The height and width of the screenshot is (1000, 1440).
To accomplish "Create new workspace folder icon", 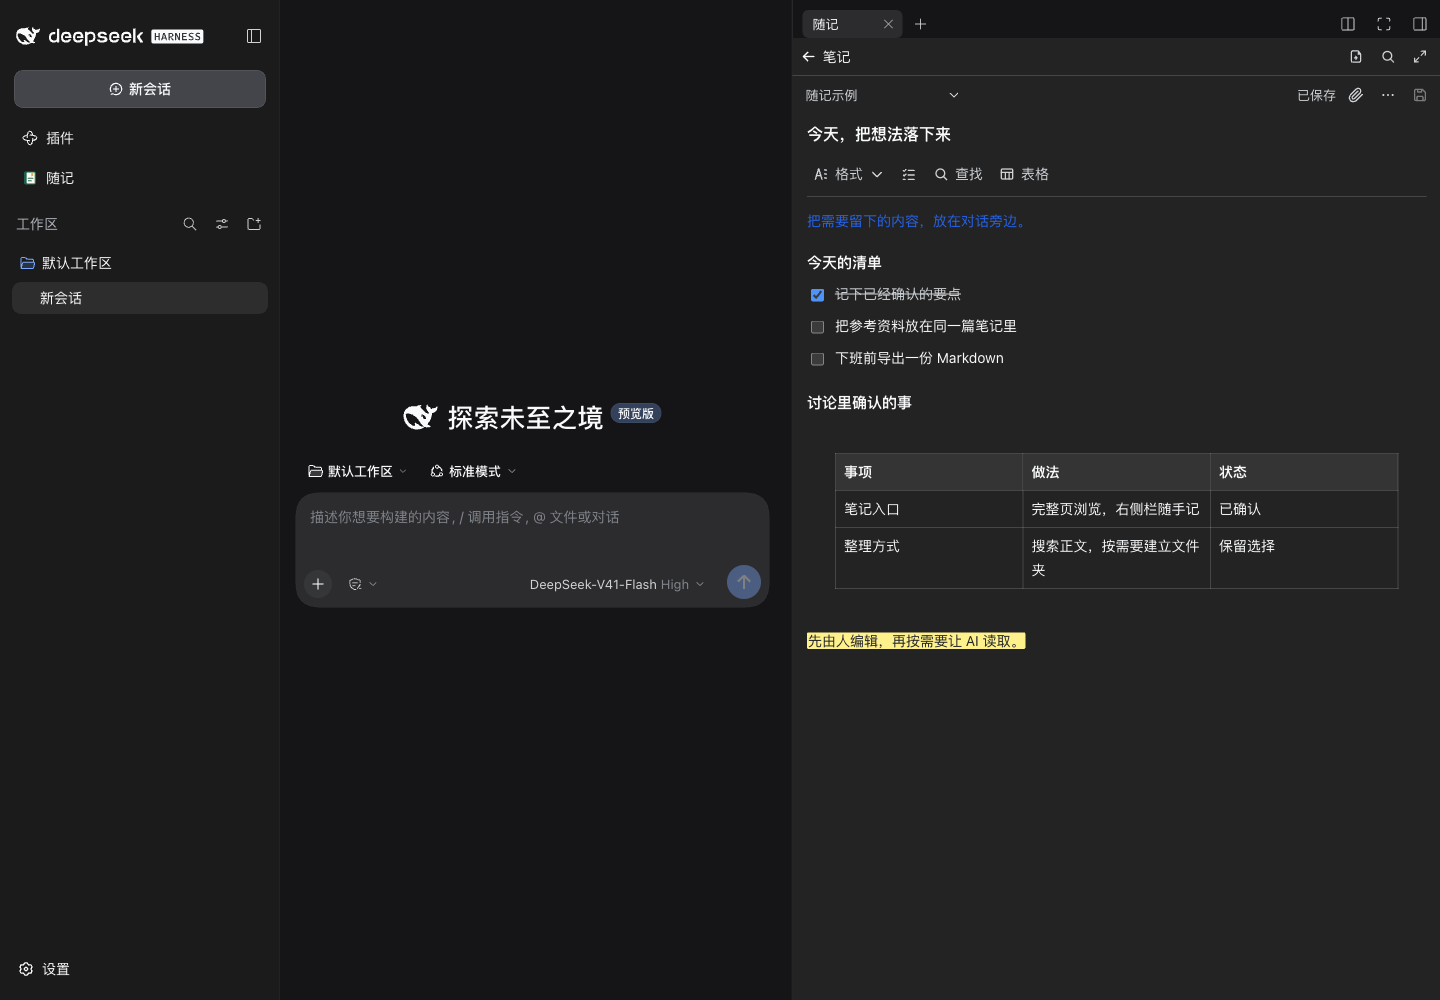I will 254,224.
